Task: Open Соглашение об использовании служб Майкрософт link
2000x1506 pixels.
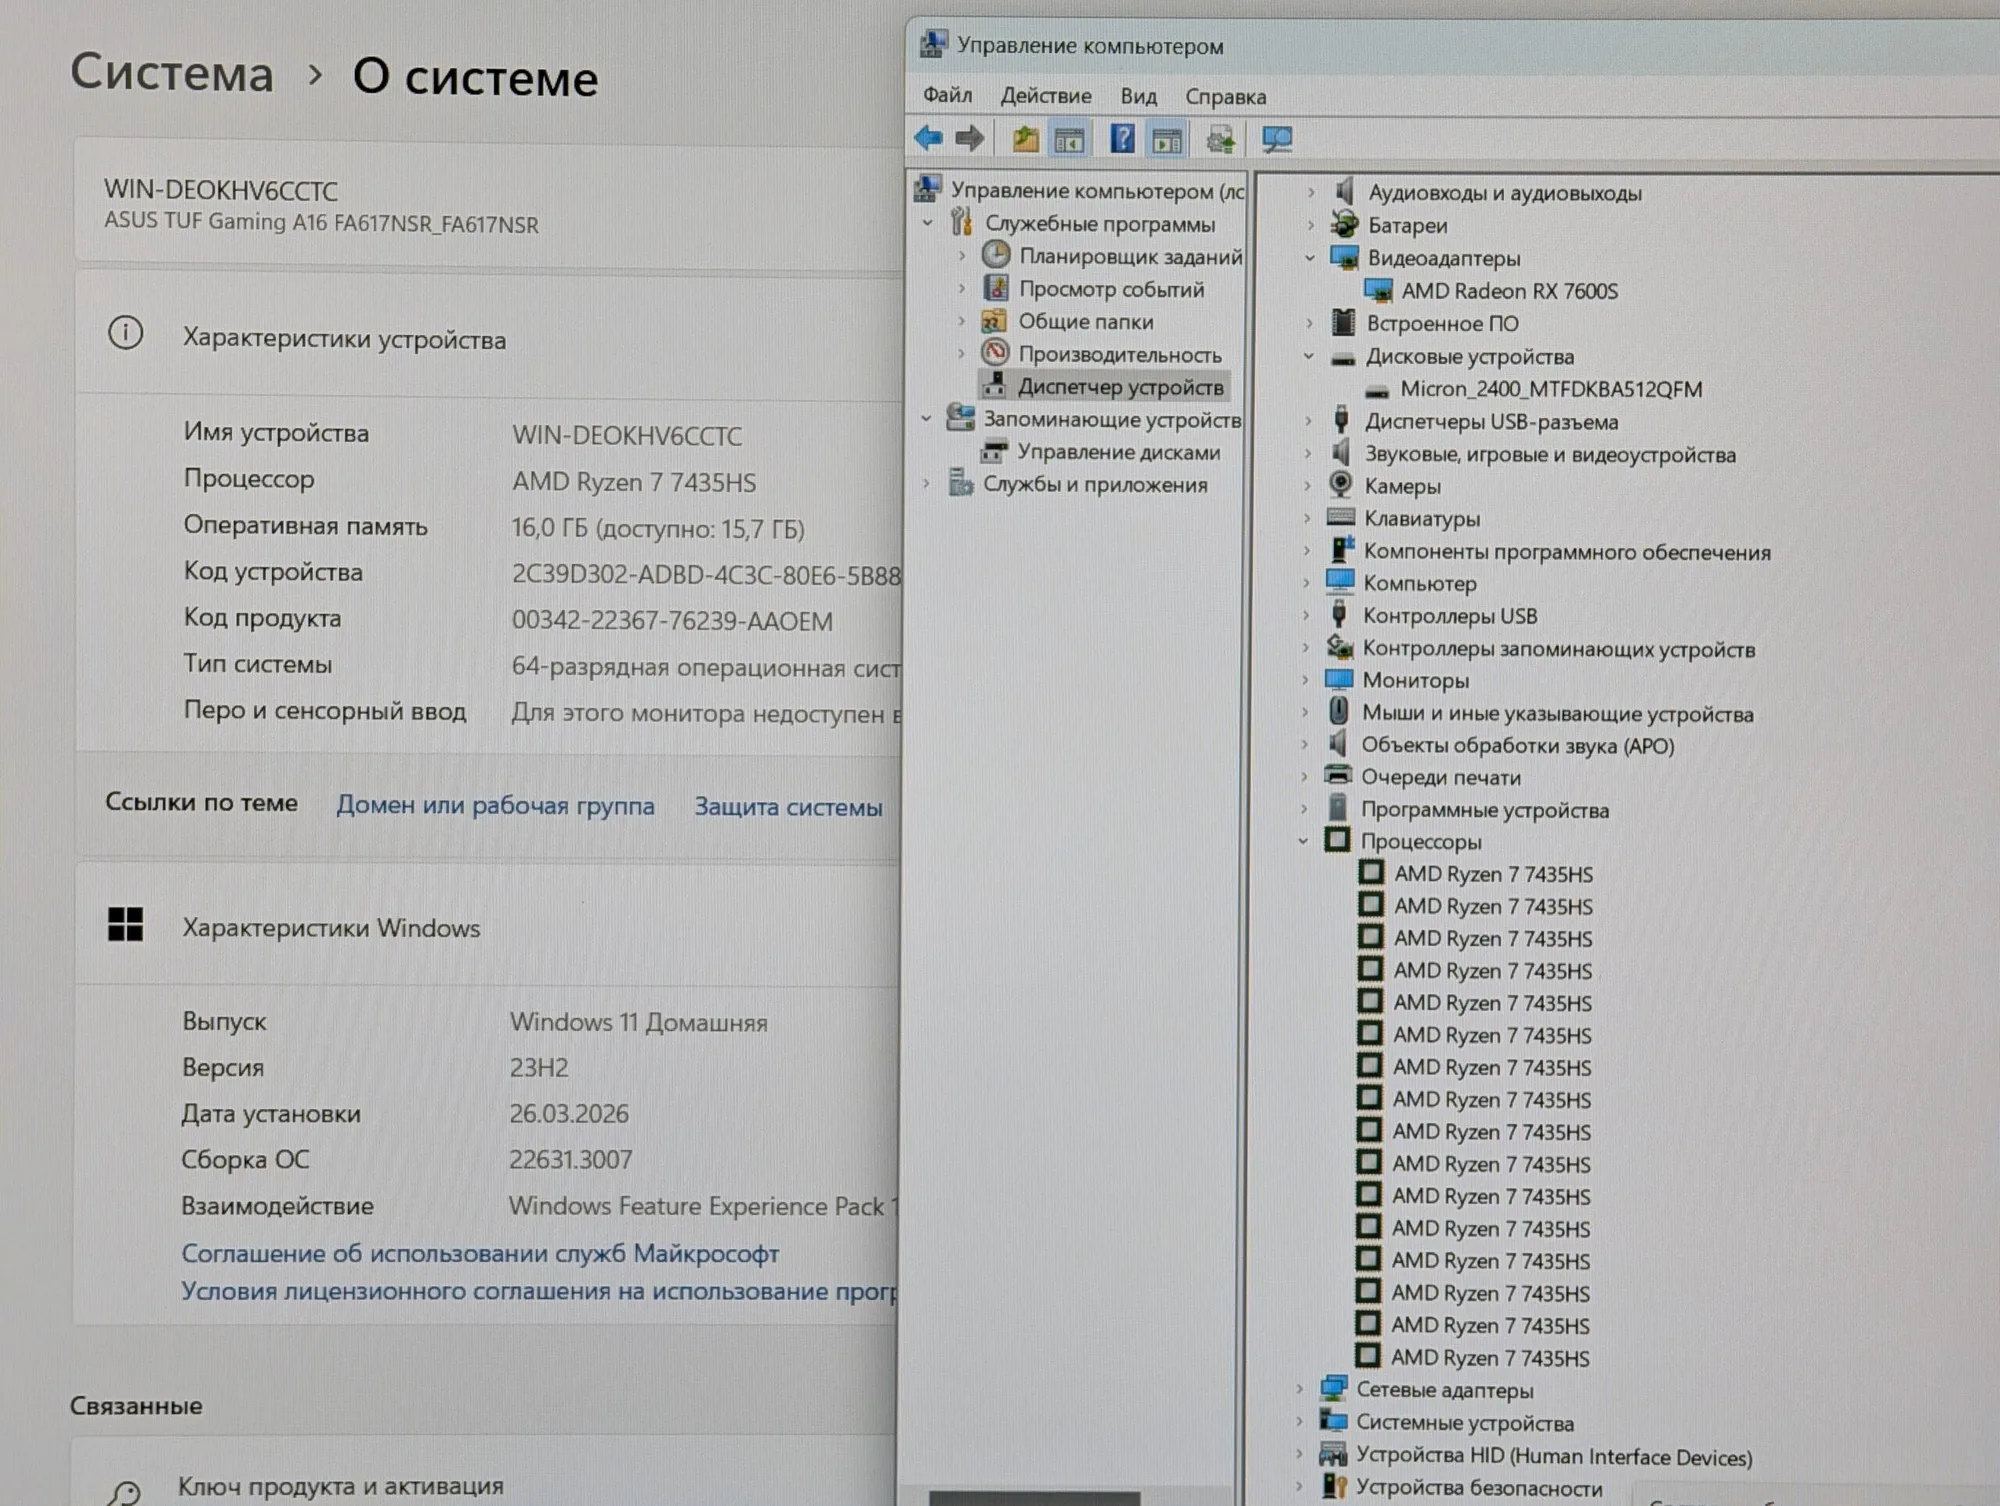Action: tap(480, 1253)
